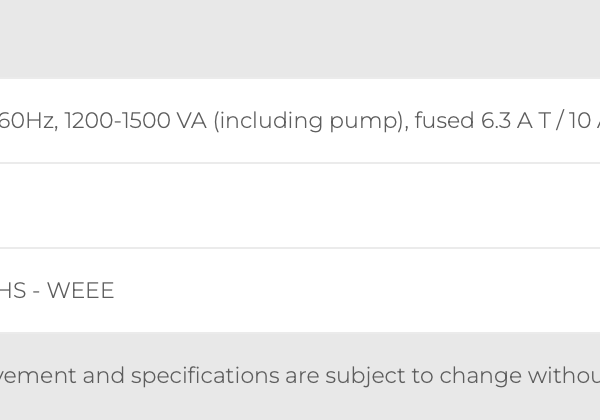
Task: Click the "VA" unit after 1200-1500
Action: [192, 120]
